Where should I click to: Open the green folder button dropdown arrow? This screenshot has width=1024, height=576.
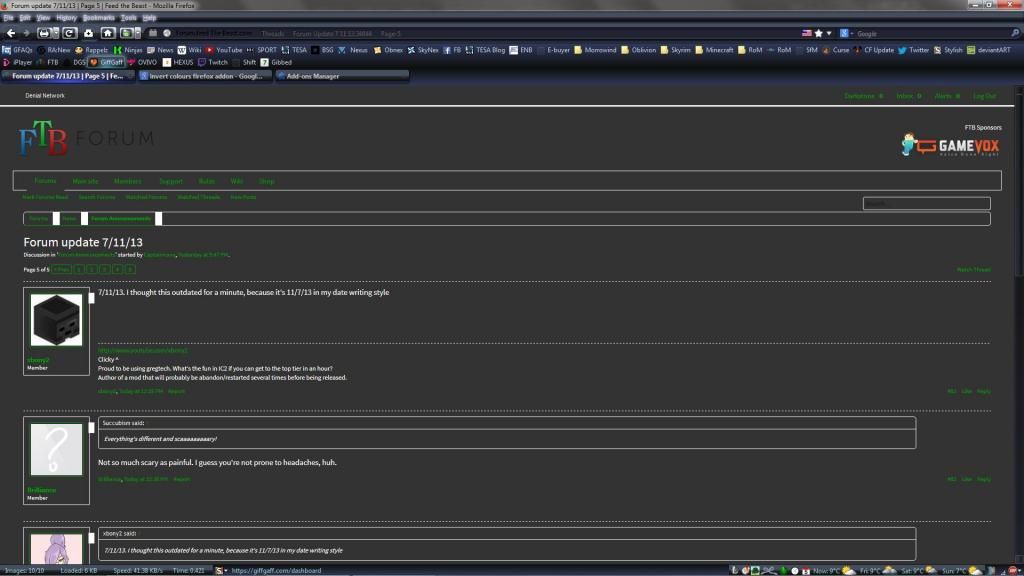(137, 33)
